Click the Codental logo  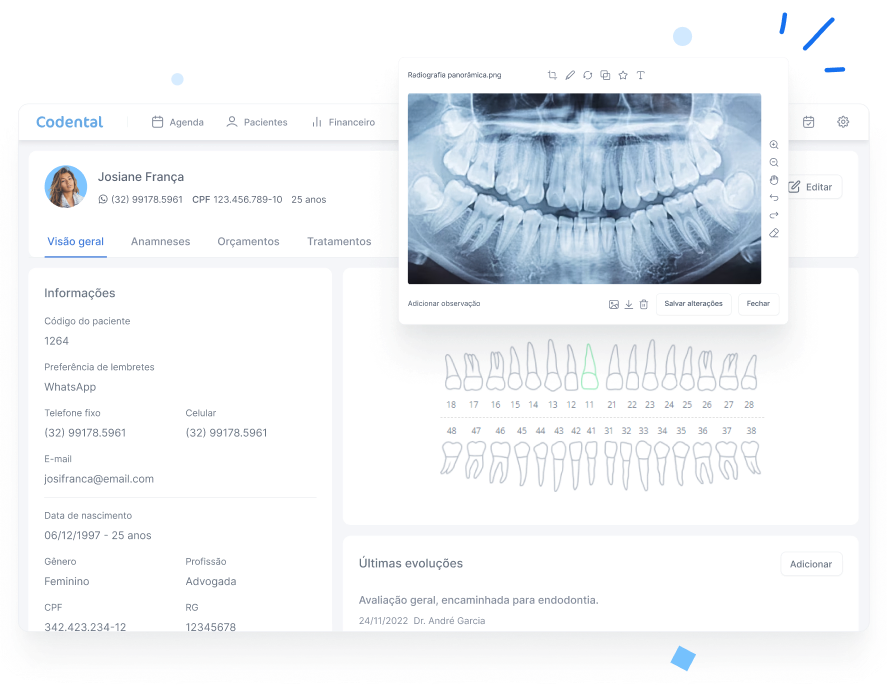coord(70,122)
